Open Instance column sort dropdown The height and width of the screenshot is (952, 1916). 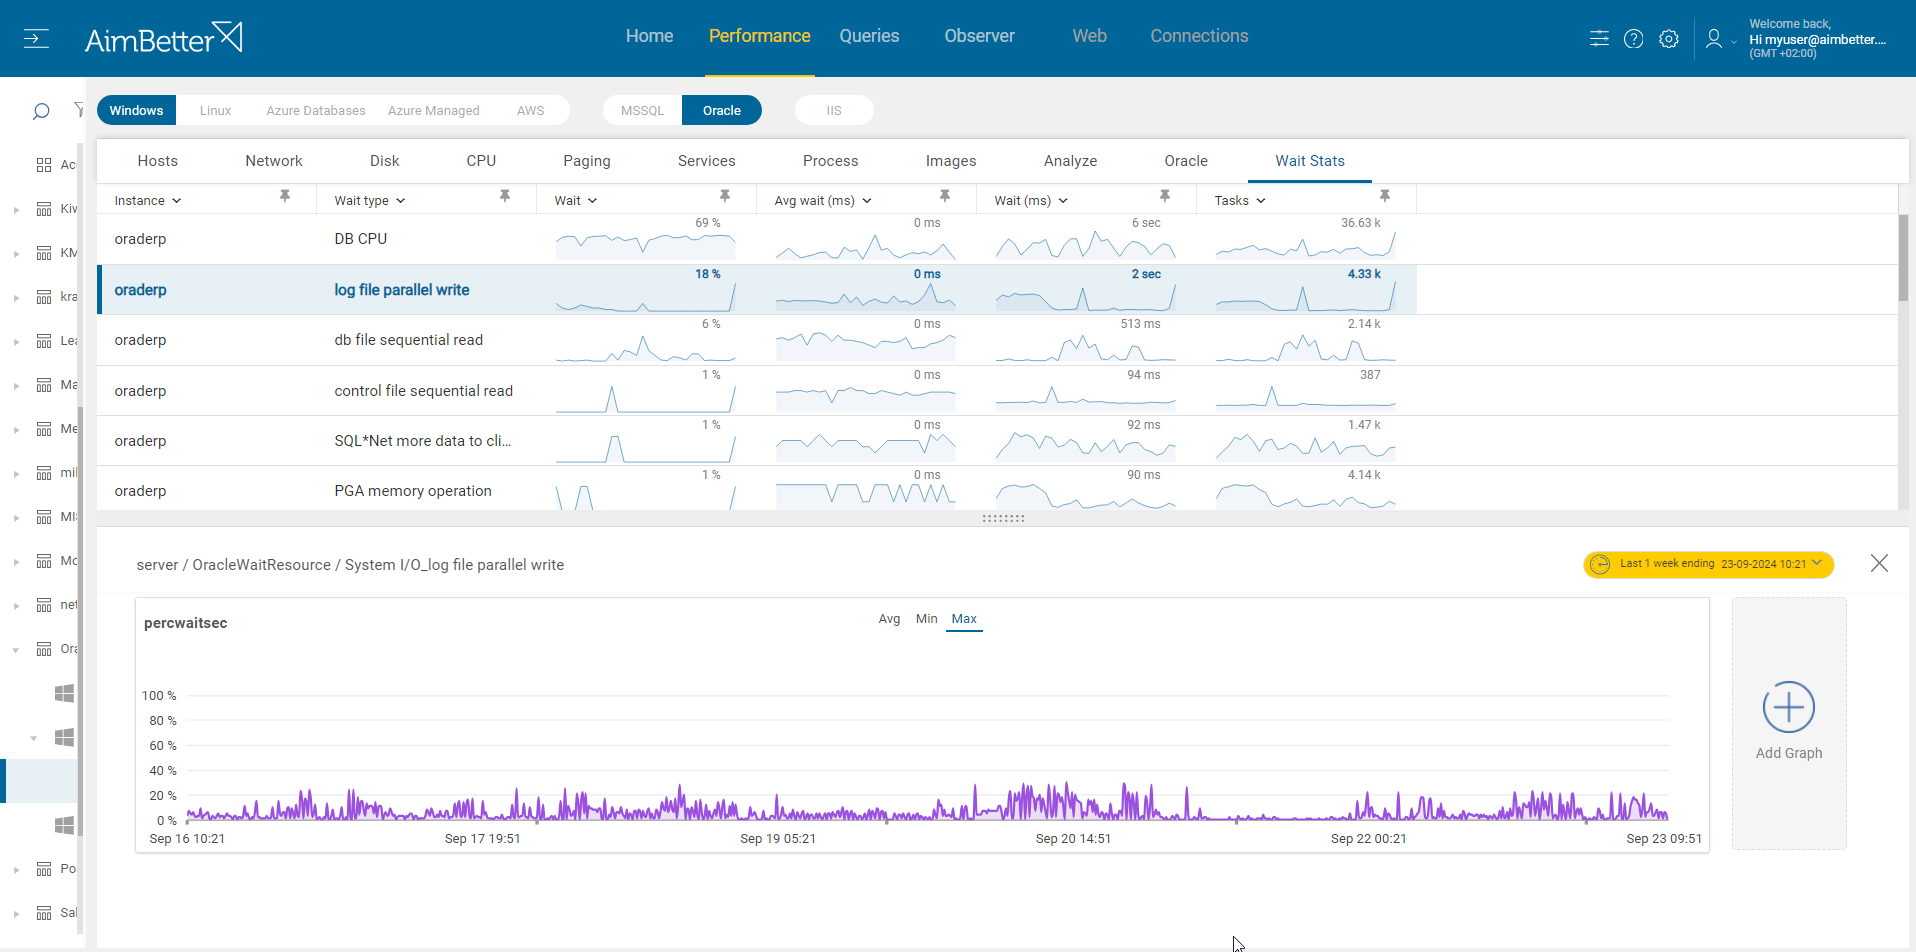click(177, 201)
